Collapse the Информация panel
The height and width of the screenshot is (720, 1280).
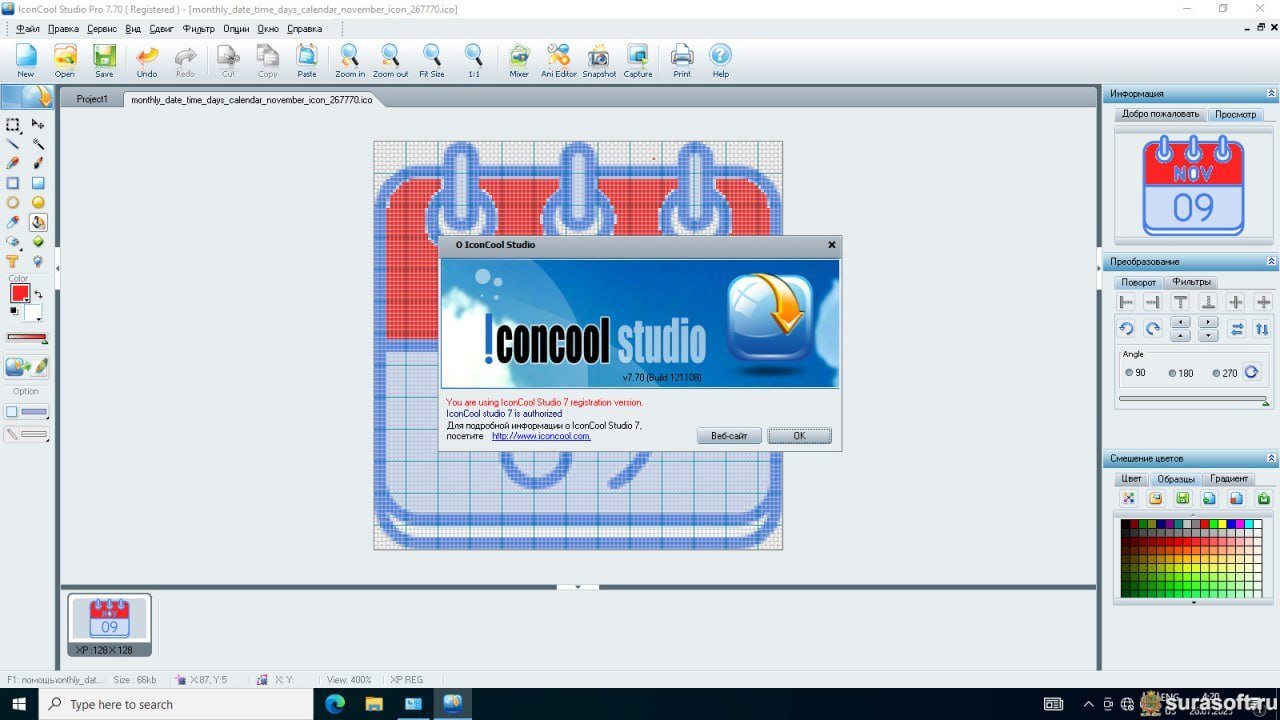click(x=1271, y=93)
